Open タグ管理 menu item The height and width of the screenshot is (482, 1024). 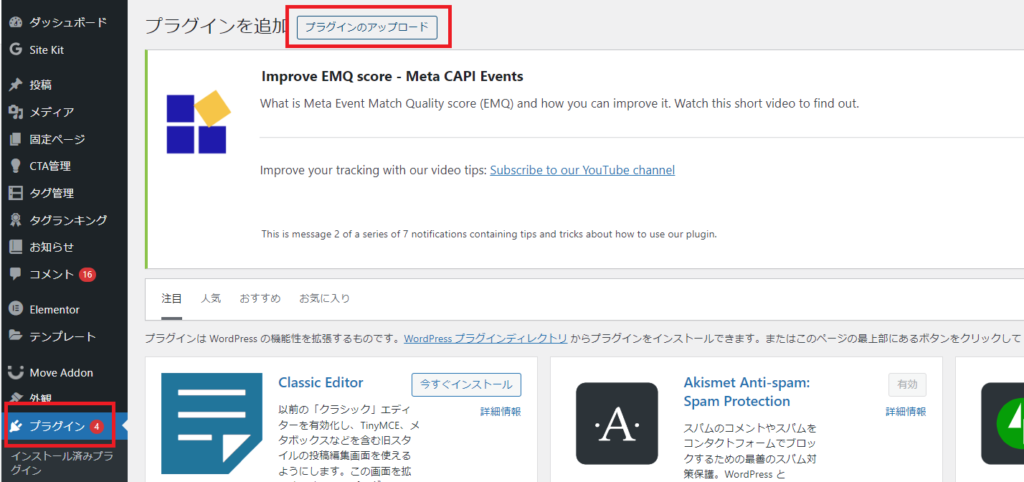tap(52, 193)
